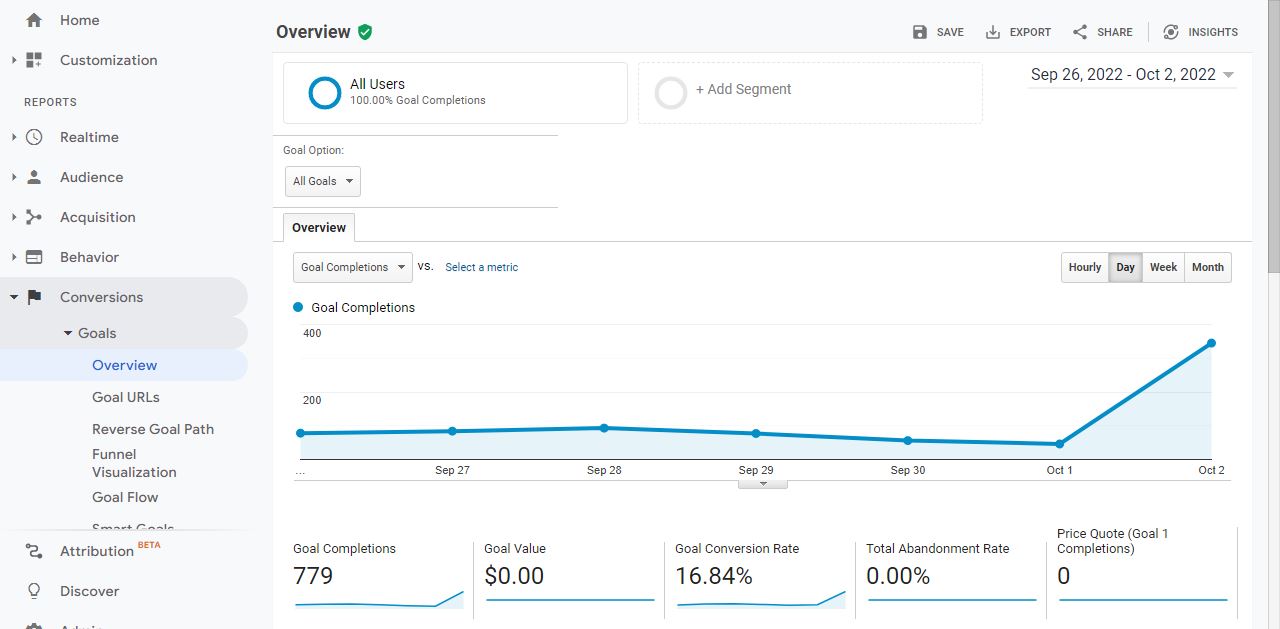Click the Sep 28 data point
The width and height of the screenshot is (1280, 629).
[604, 428]
